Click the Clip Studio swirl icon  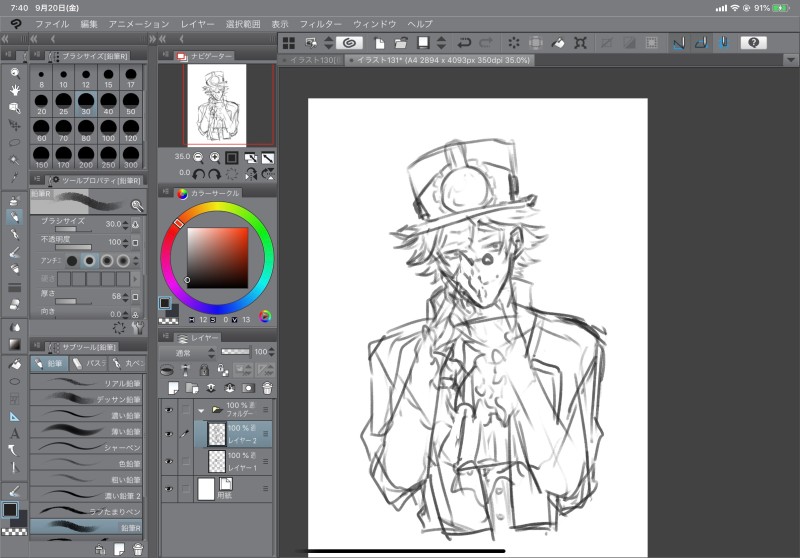(x=349, y=43)
